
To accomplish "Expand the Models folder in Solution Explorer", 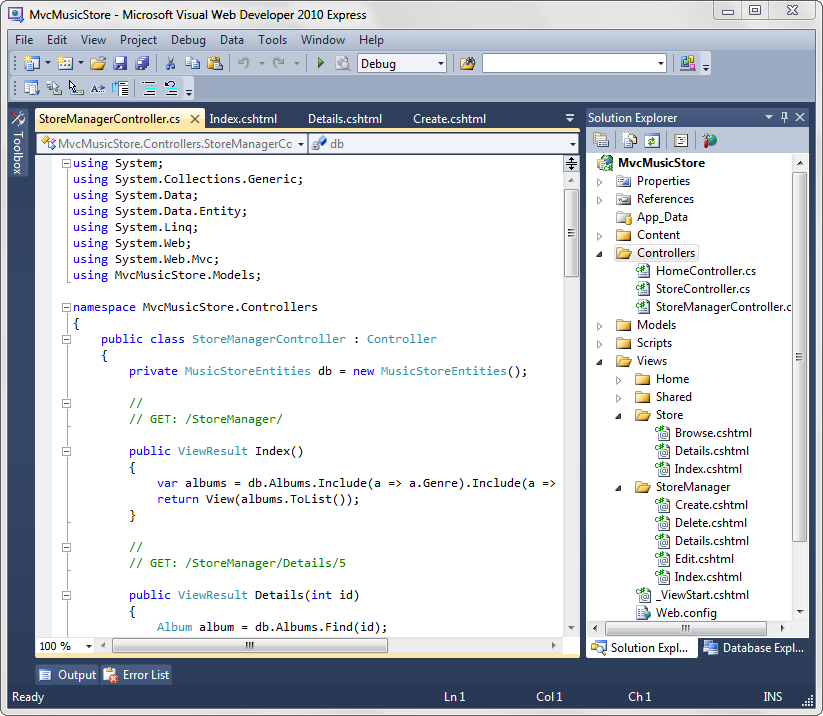I will pos(600,326).
